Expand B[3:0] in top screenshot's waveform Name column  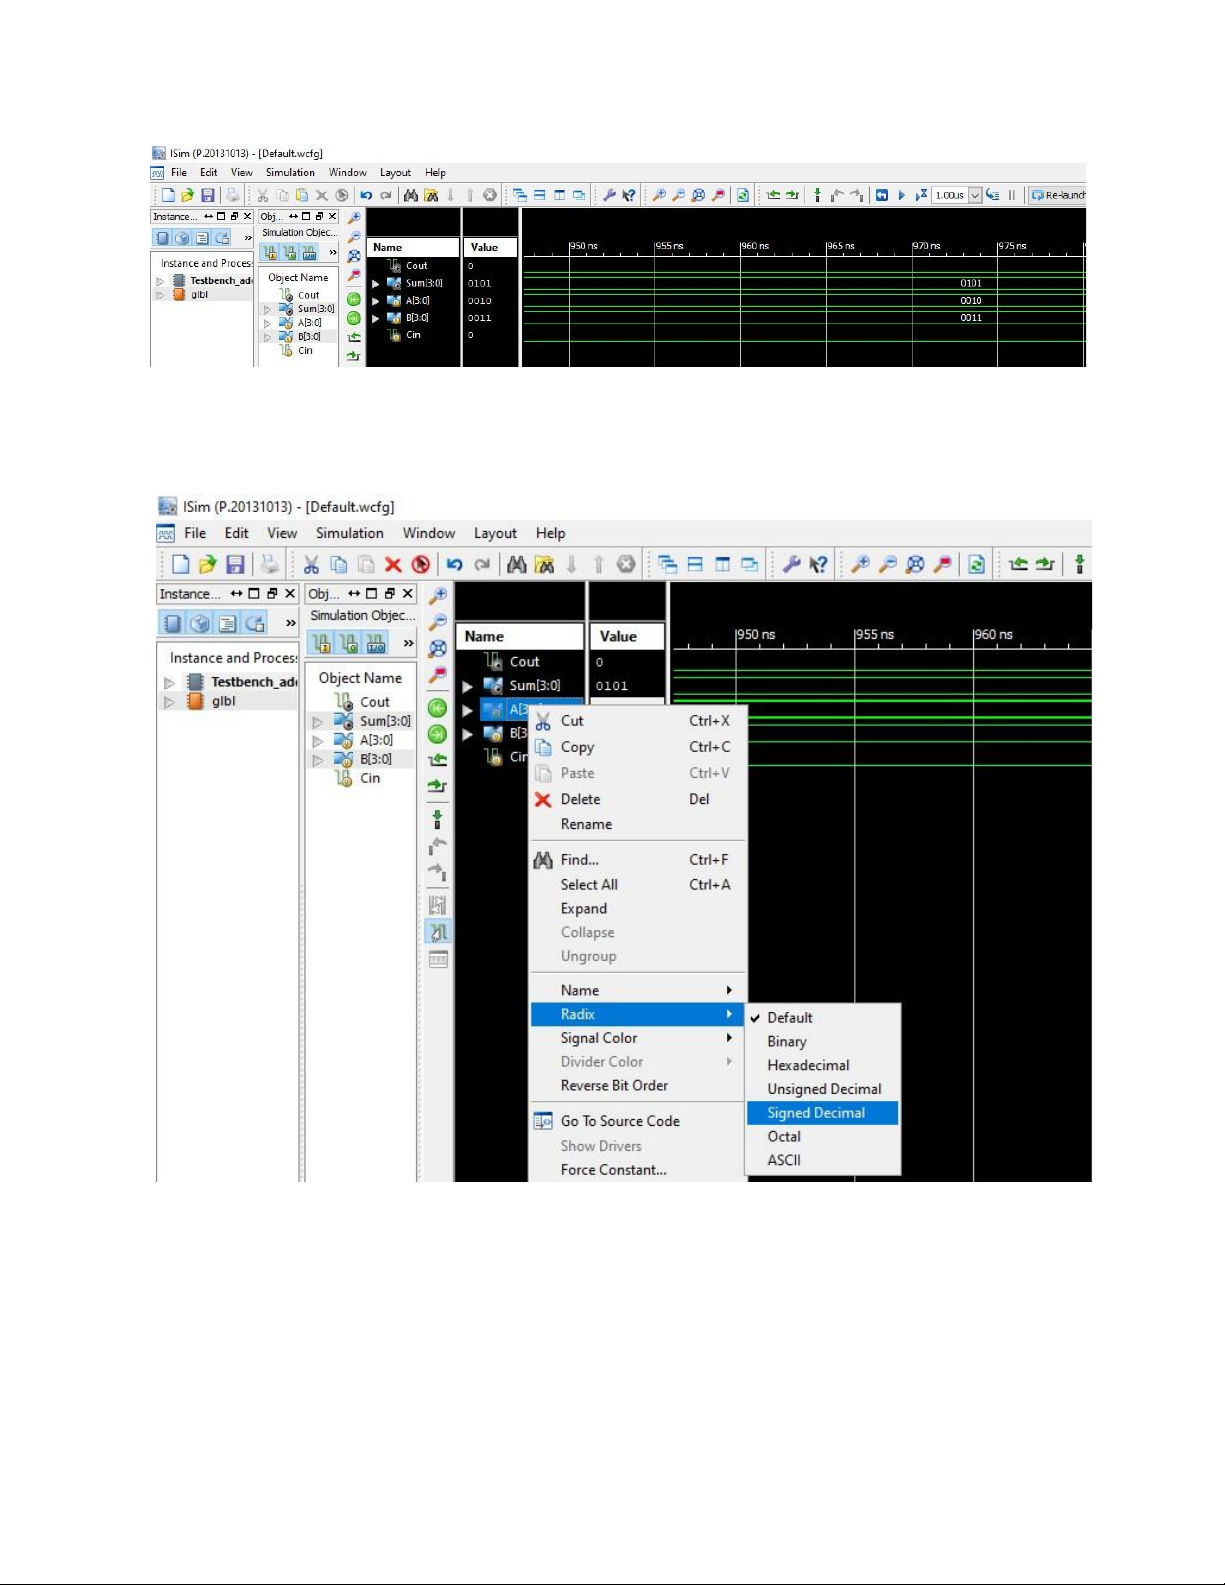[375, 318]
